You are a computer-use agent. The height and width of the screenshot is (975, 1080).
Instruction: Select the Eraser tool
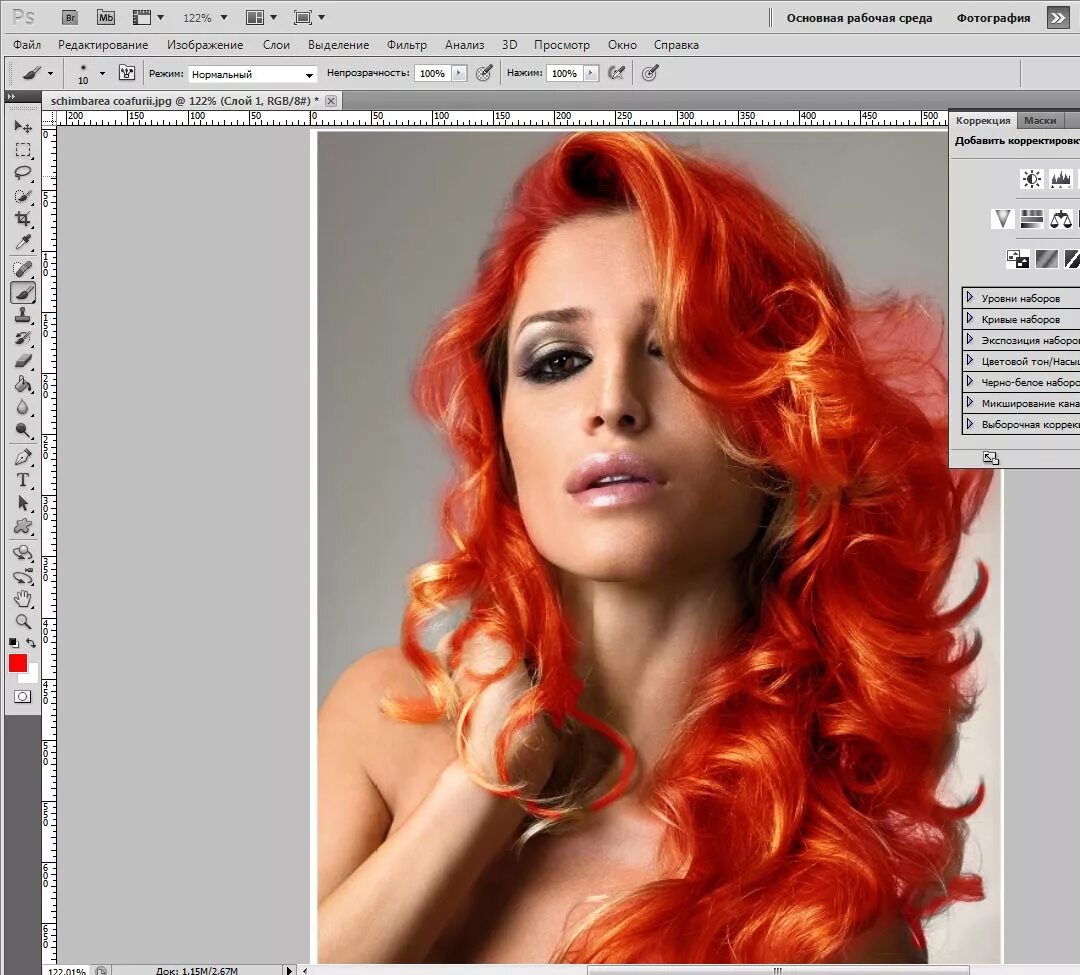click(x=23, y=361)
